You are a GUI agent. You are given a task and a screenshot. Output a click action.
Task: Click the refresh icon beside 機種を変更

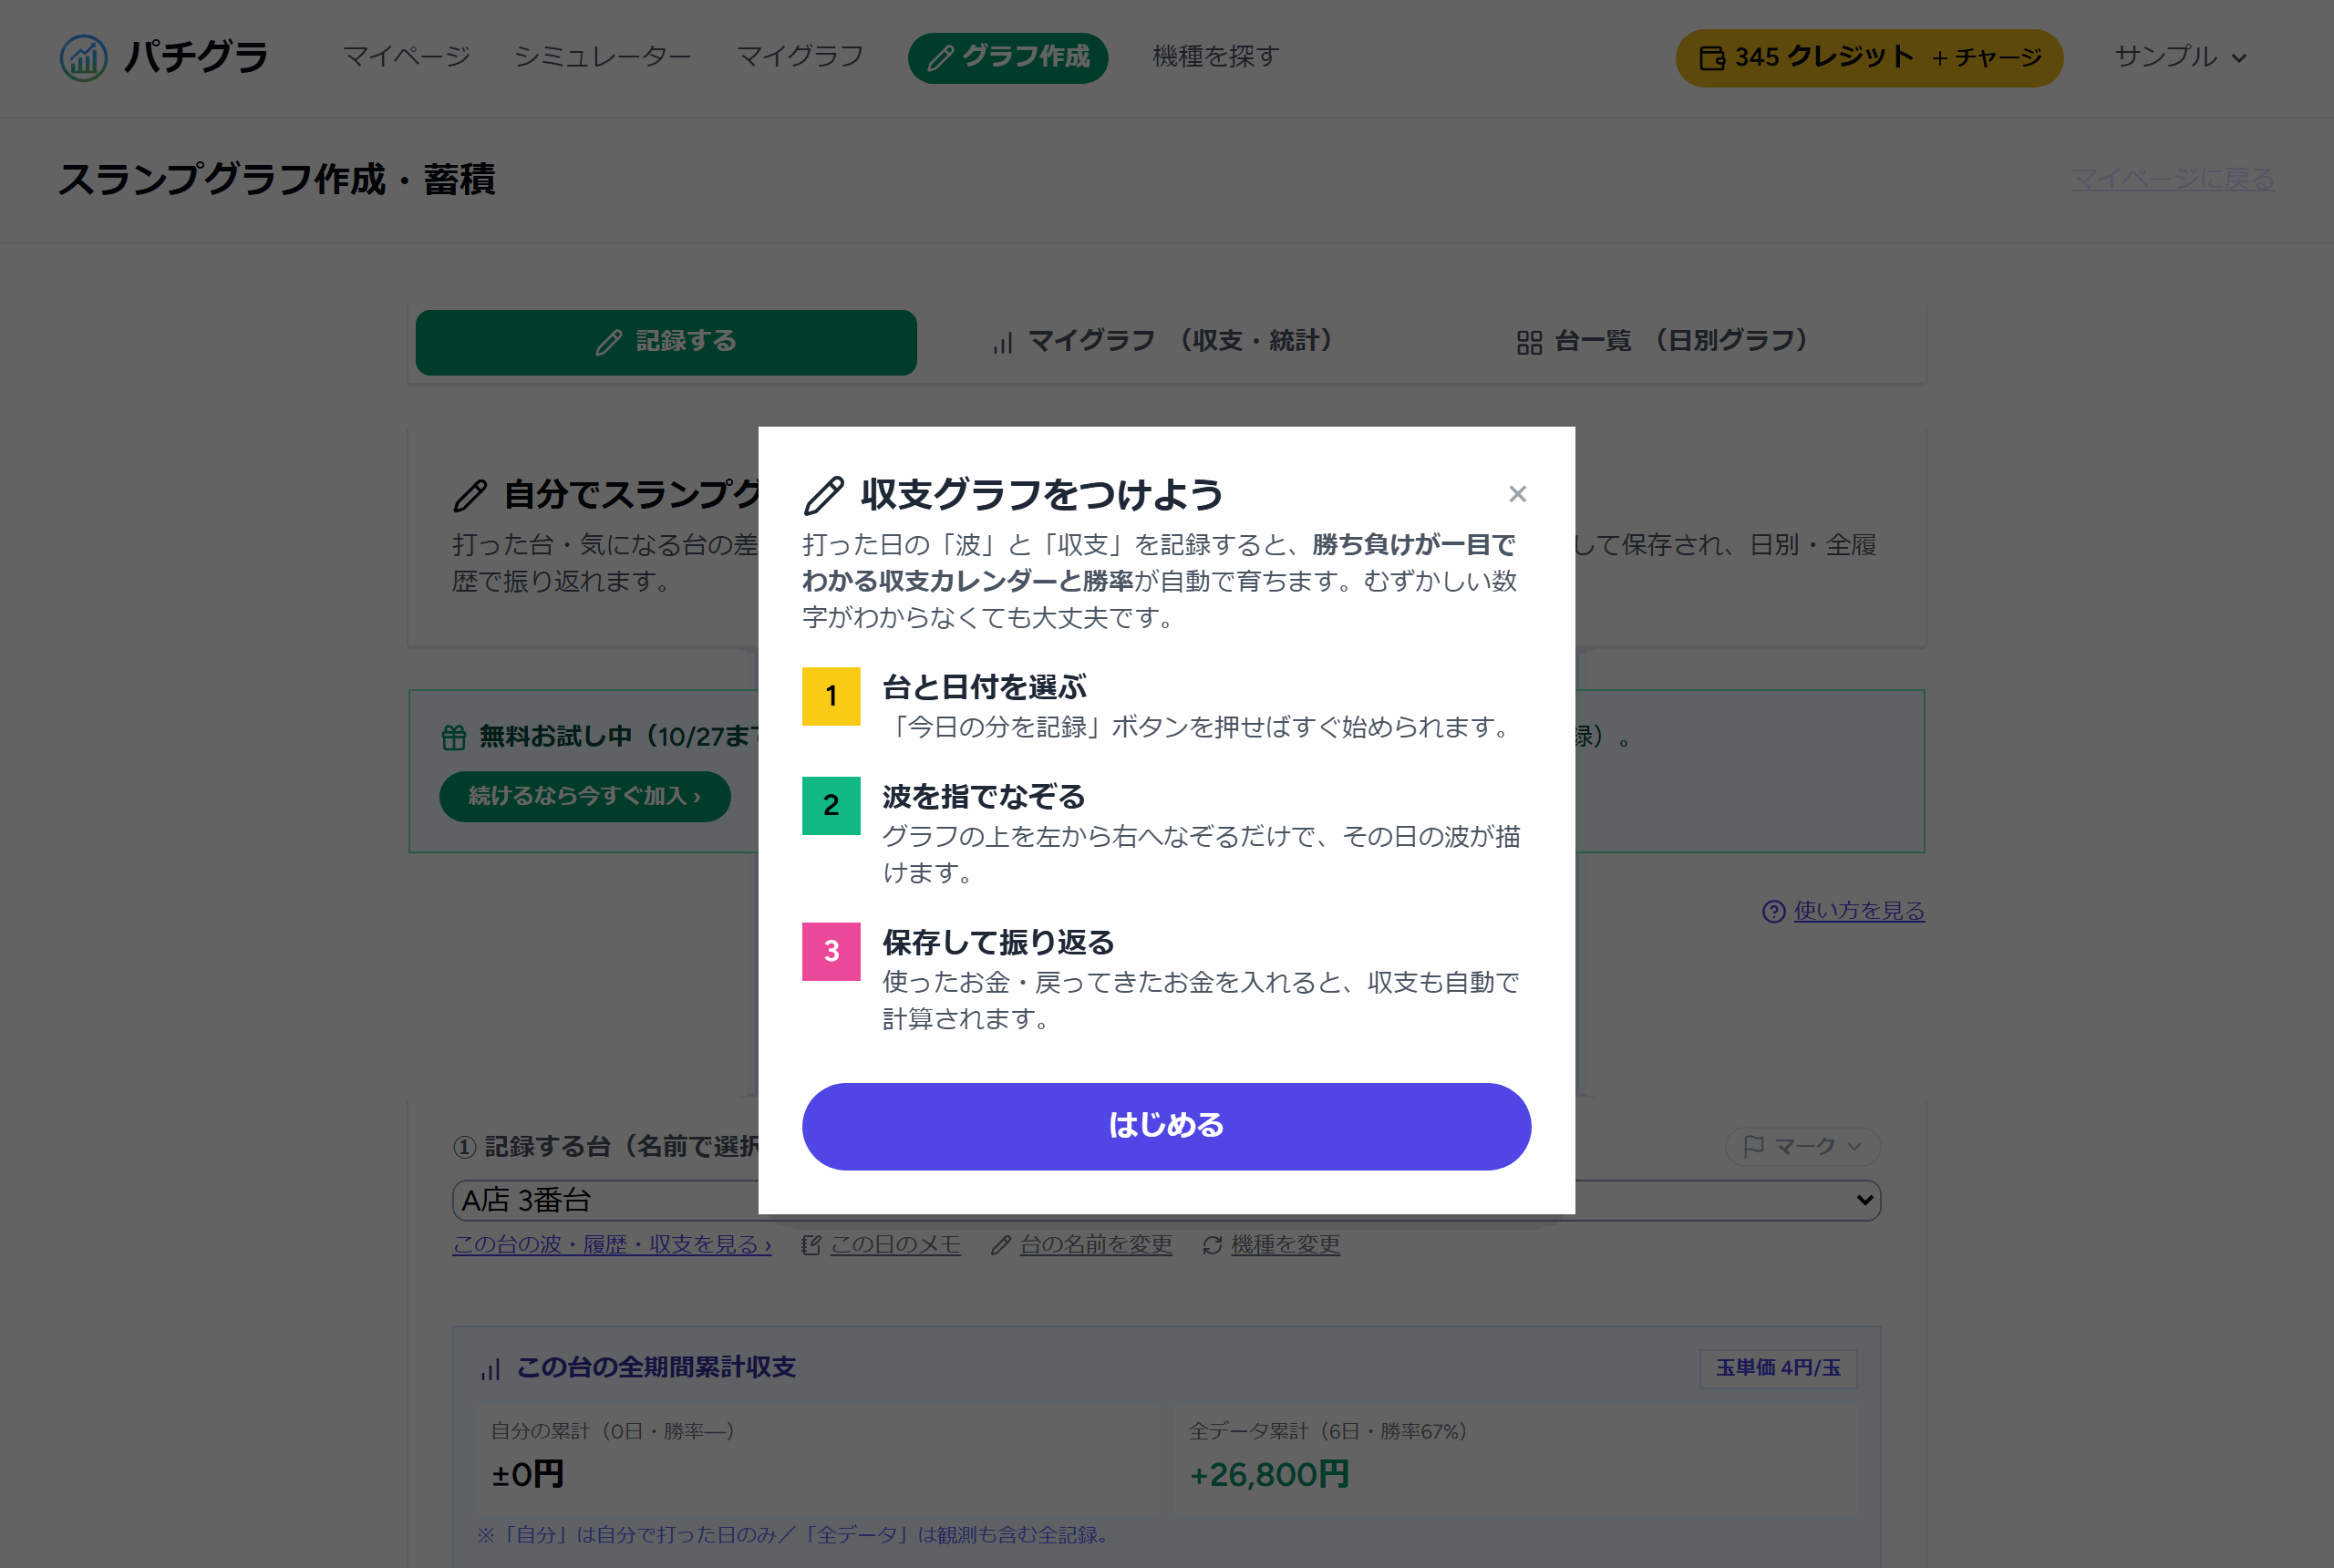tap(1212, 1245)
